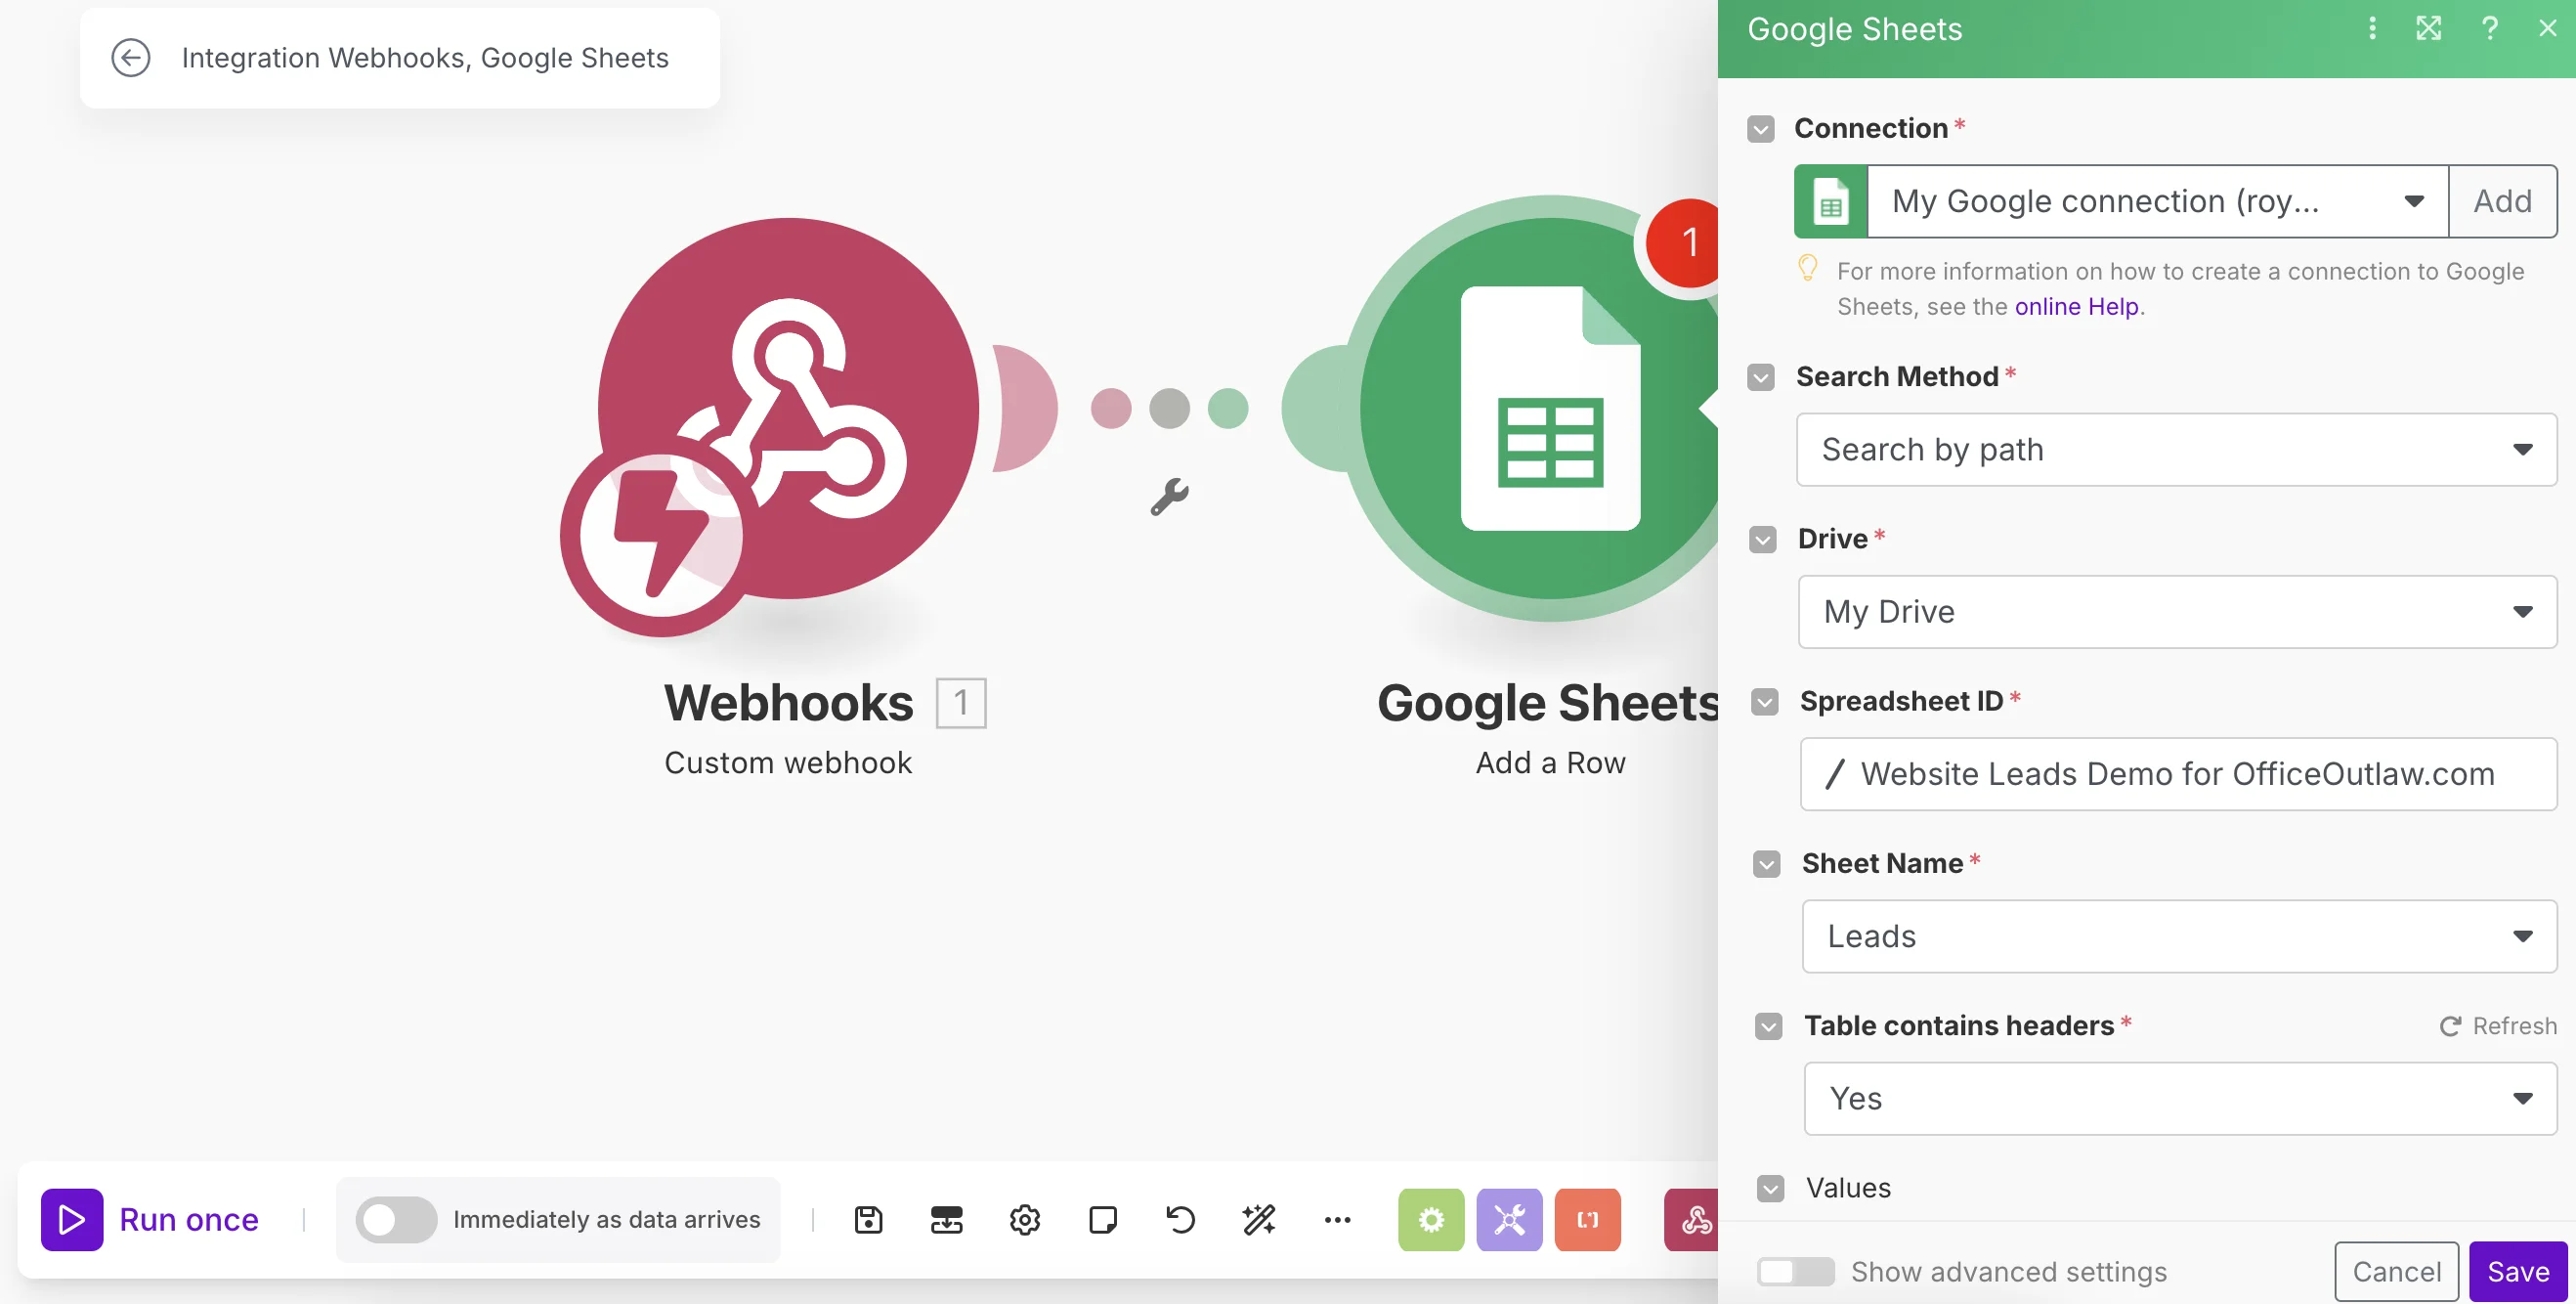Click the purple Tools tile
The image size is (2576, 1304).
pyautogui.click(x=1509, y=1219)
